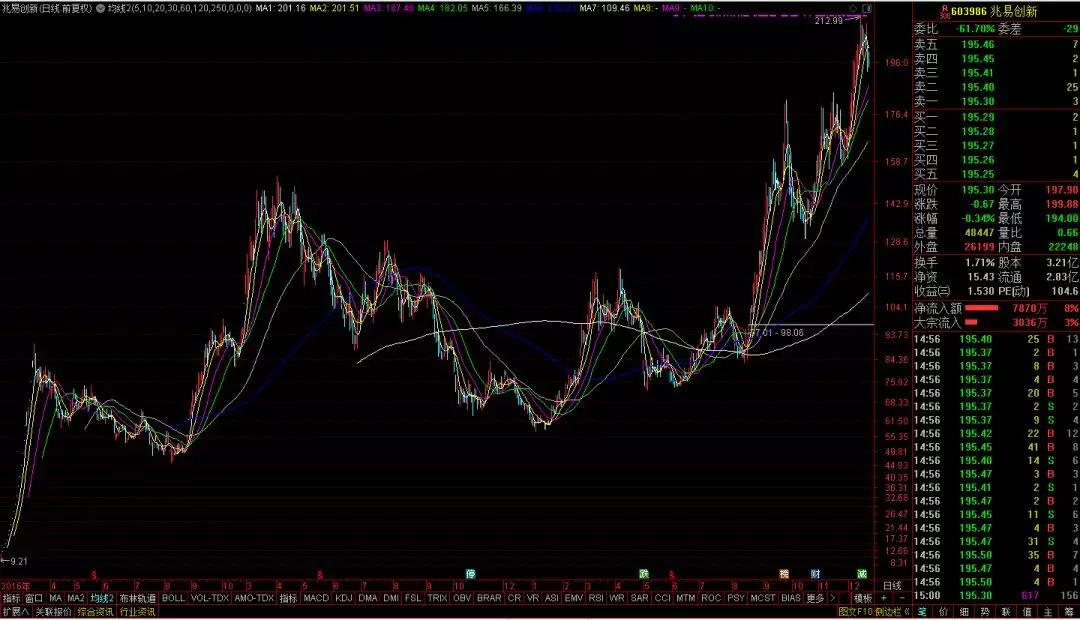
Task: Toggle the 布林轨道 Bollinger band overlay
Action: (x=138, y=598)
